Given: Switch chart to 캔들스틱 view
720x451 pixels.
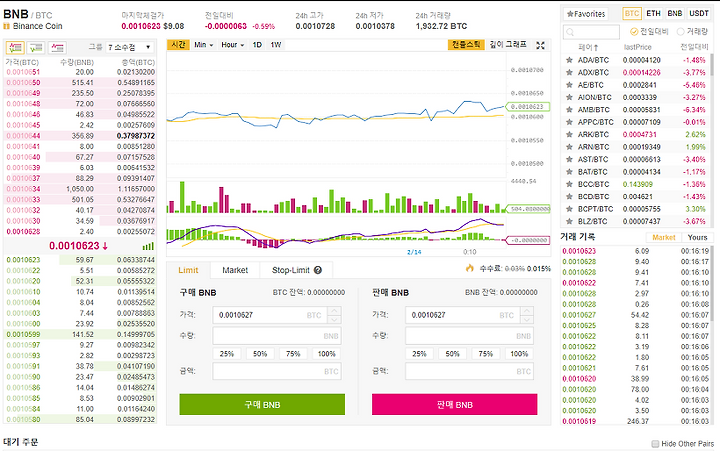Looking at the screenshot, I should tap(466, 45).
